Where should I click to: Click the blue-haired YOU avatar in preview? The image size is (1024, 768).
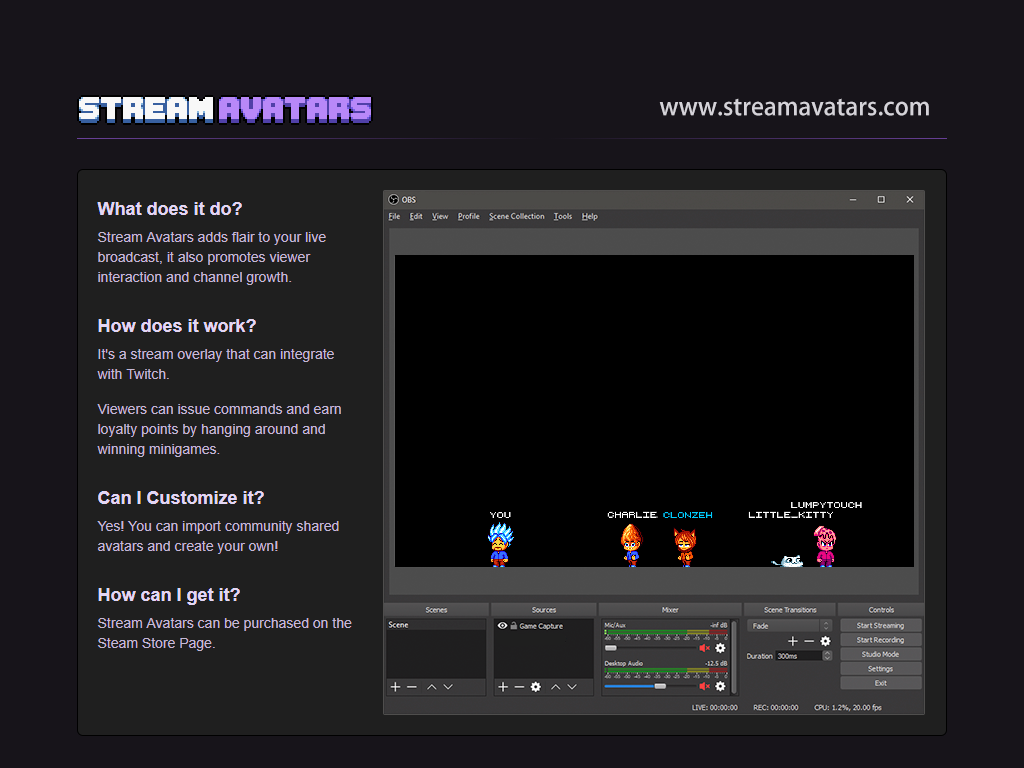pyautogui.click(x=500, y=544)
